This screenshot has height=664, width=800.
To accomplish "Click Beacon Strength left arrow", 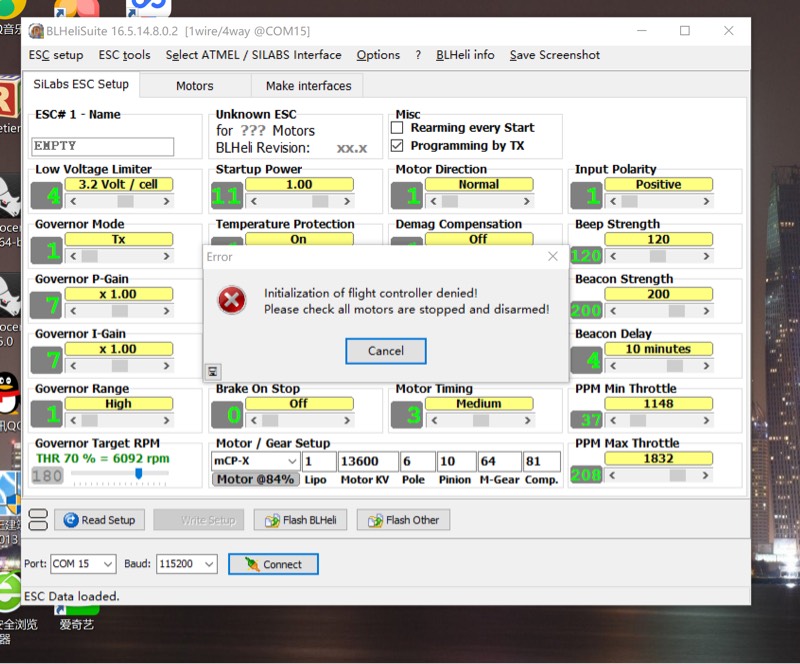I will (613, 311).
